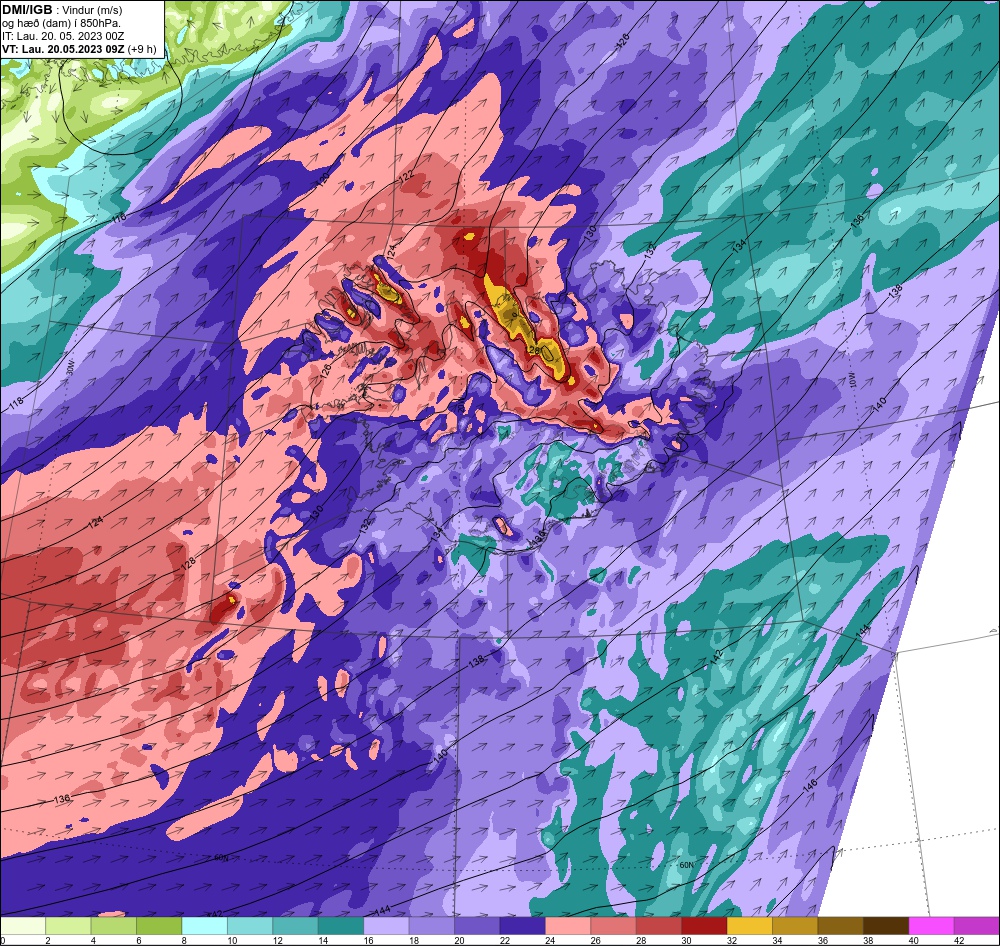Choose the 14–16 m/s dark teal legend swatch
This screenshot has width=1000, height=946.
click(341, 926)
